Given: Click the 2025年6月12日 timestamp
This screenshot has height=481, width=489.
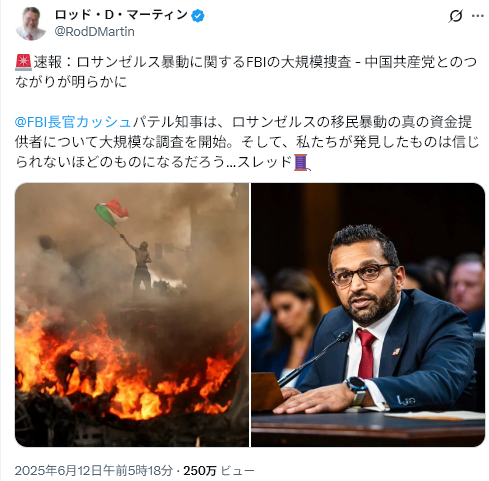Looking at the screenshot, I should click(94, 470).
